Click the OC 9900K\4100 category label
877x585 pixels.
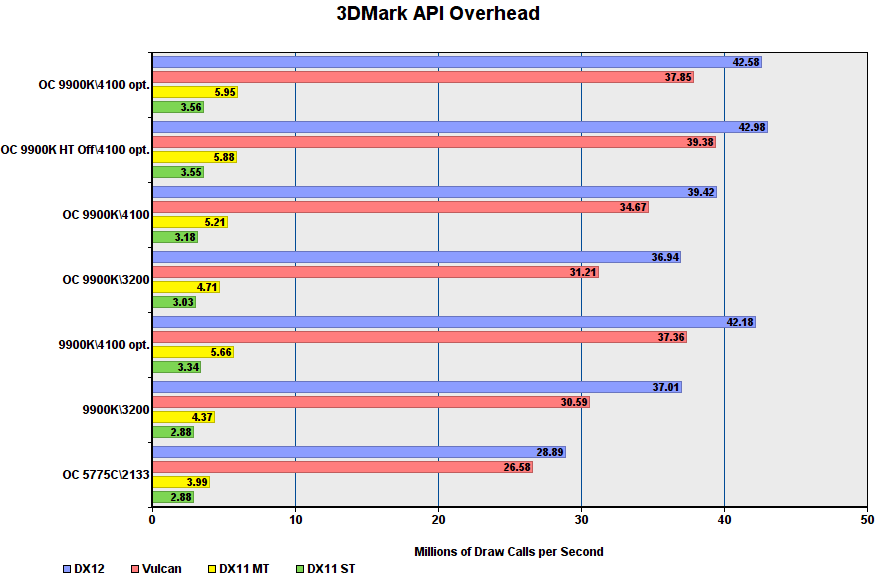click(x=106, y=215)
